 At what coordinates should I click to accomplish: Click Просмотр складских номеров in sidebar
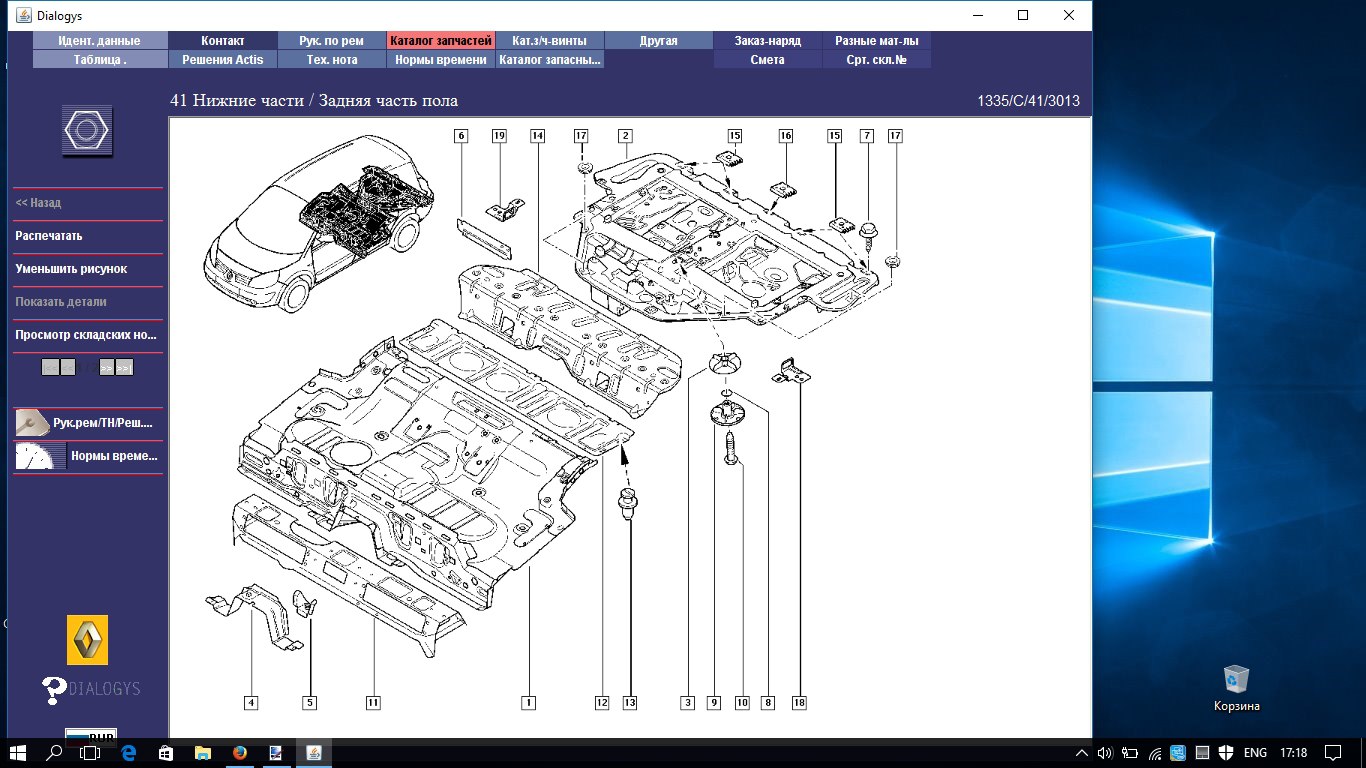pyautogui.click(x=86, y=335)
